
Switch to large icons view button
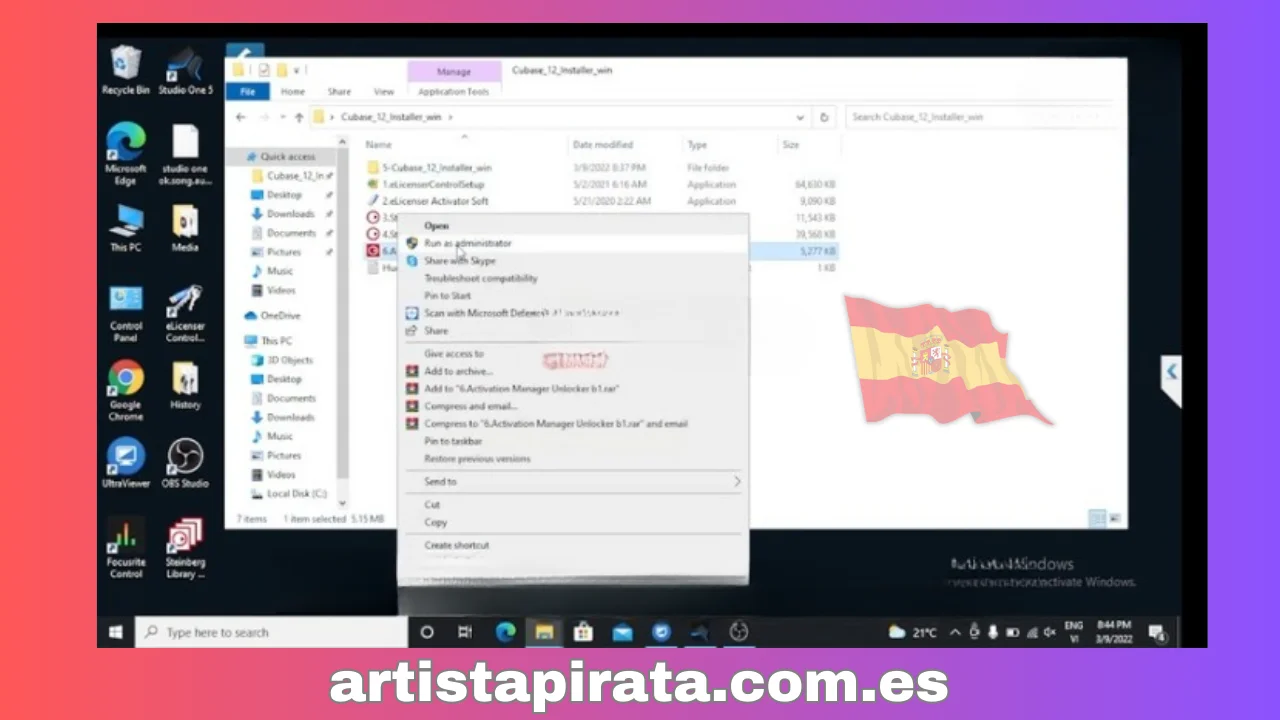[1114, 518]
